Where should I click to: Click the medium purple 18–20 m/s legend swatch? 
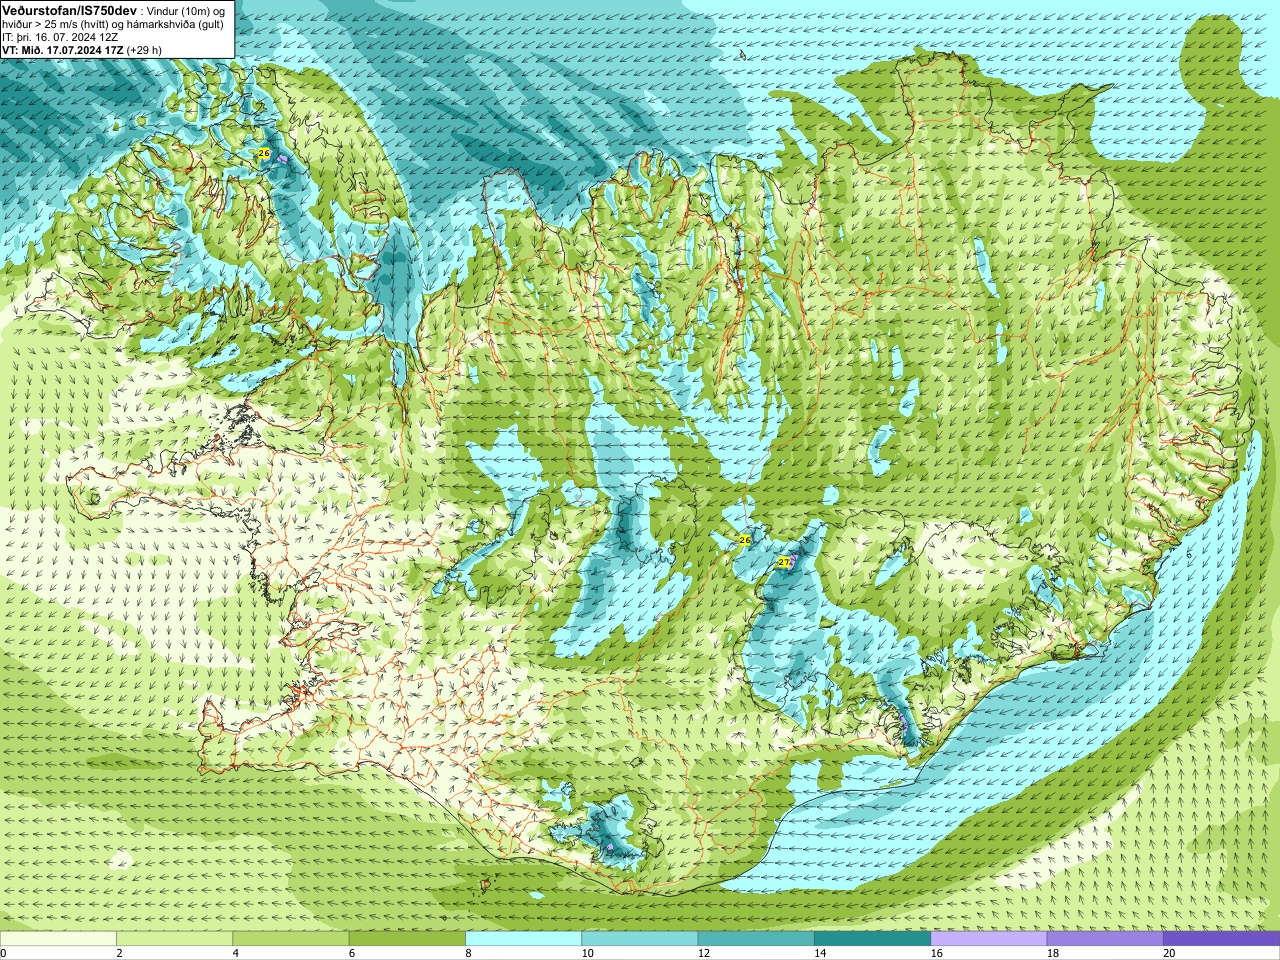(1105, 939)
